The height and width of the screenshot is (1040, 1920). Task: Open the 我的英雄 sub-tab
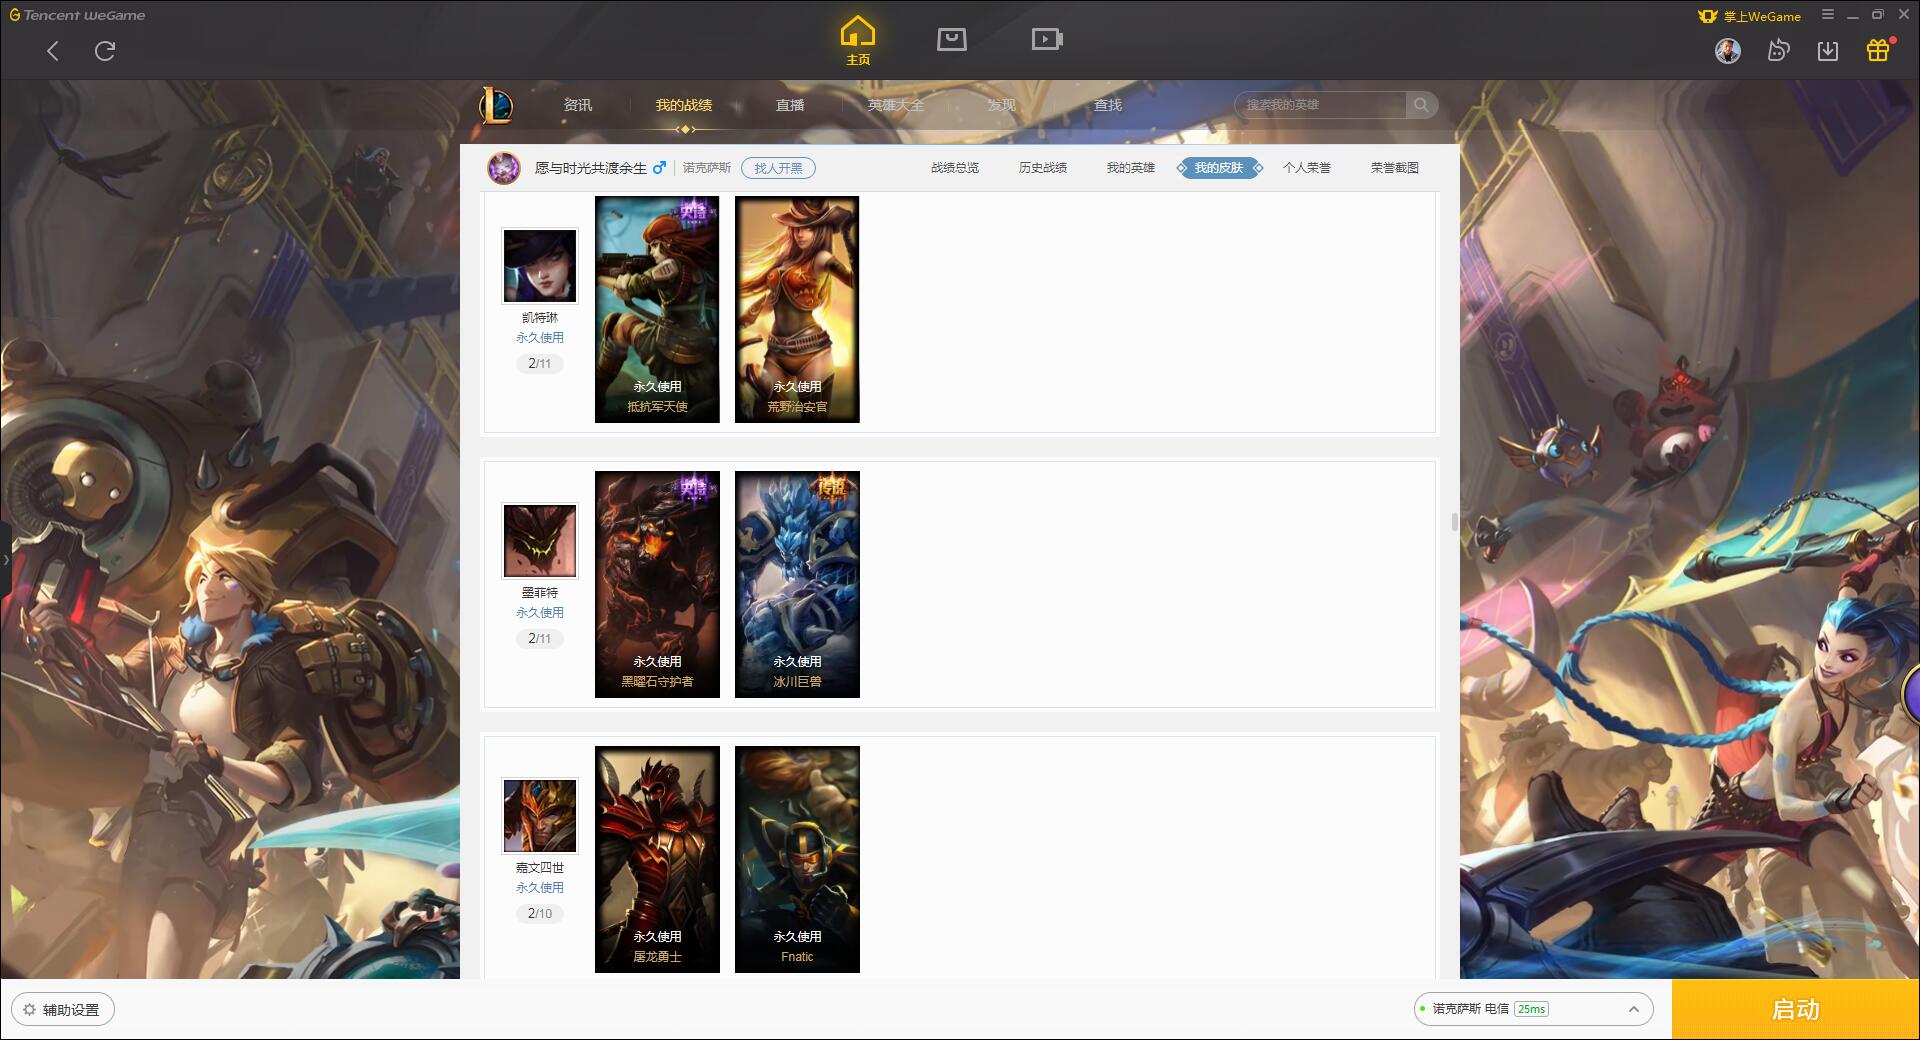(1131, 168)
